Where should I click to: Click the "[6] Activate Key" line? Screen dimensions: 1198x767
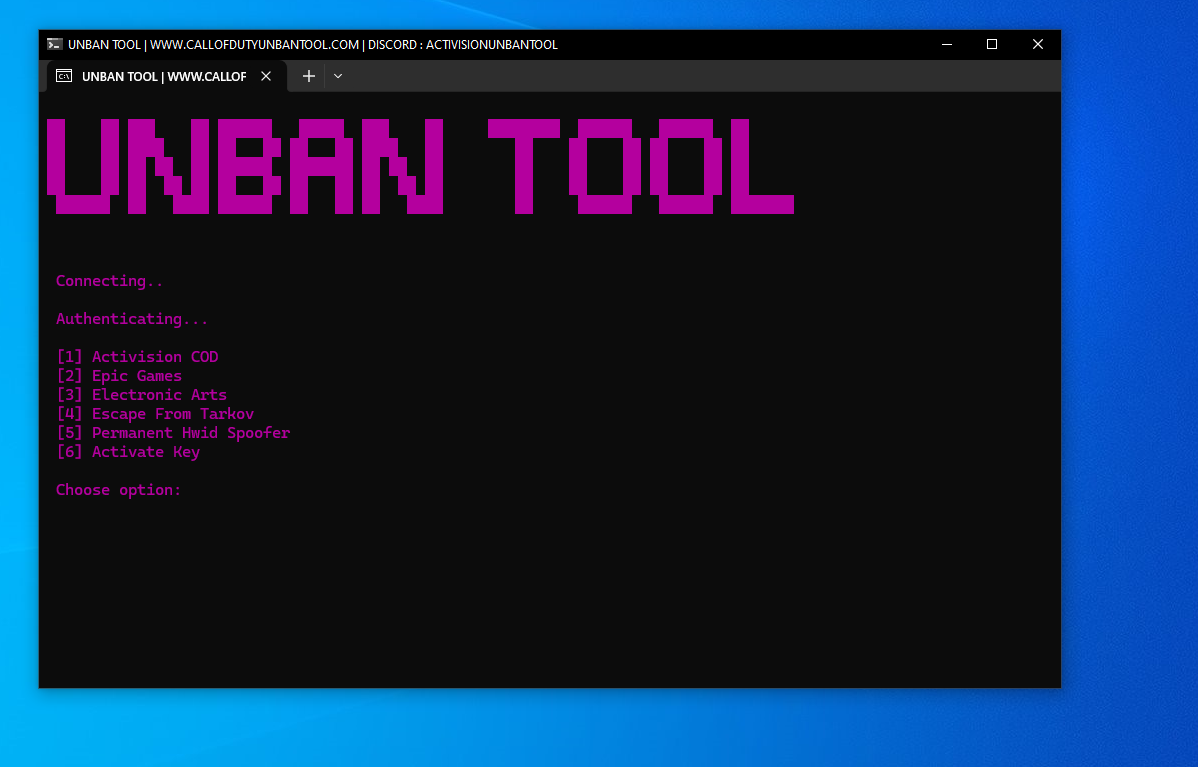pos(128,452)
